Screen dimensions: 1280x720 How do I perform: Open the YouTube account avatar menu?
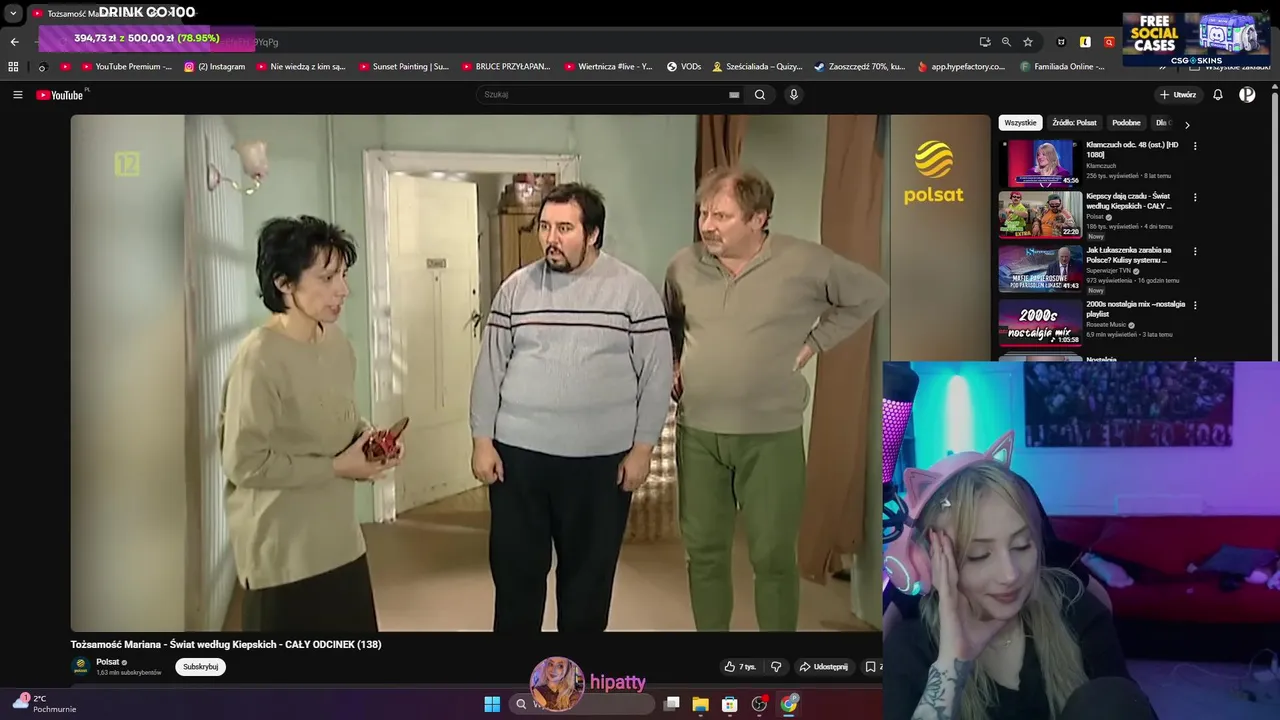tap(1247, 95)
